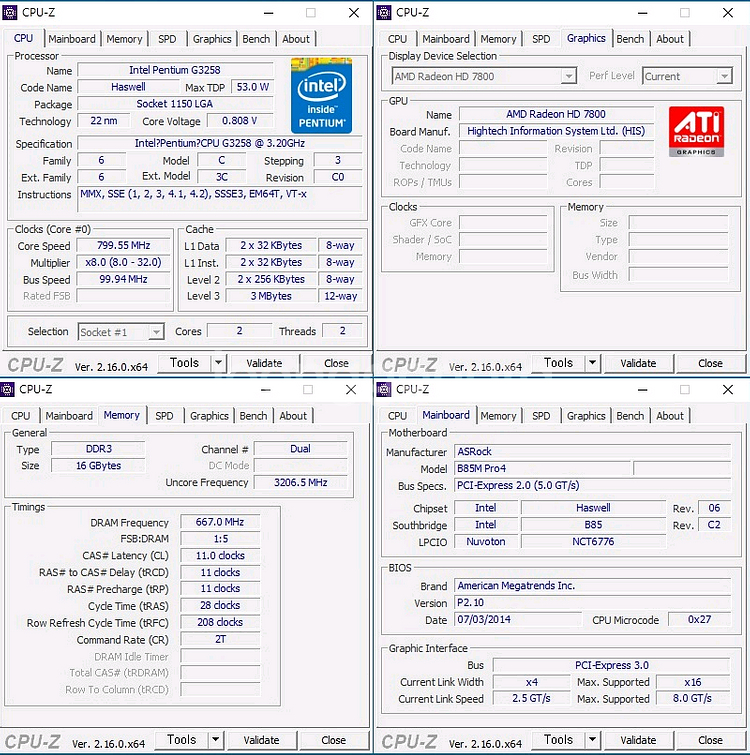
Task: Click CPU-Z title bar icon of motherboard window
Action: (384, 389)
